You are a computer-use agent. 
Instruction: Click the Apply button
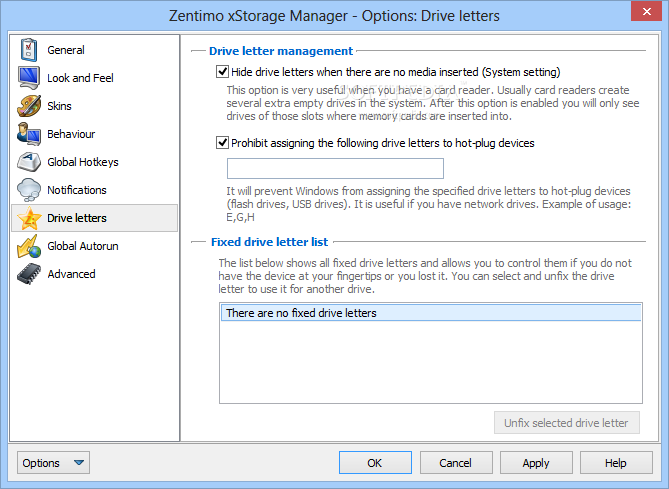(x=536, y=463)
